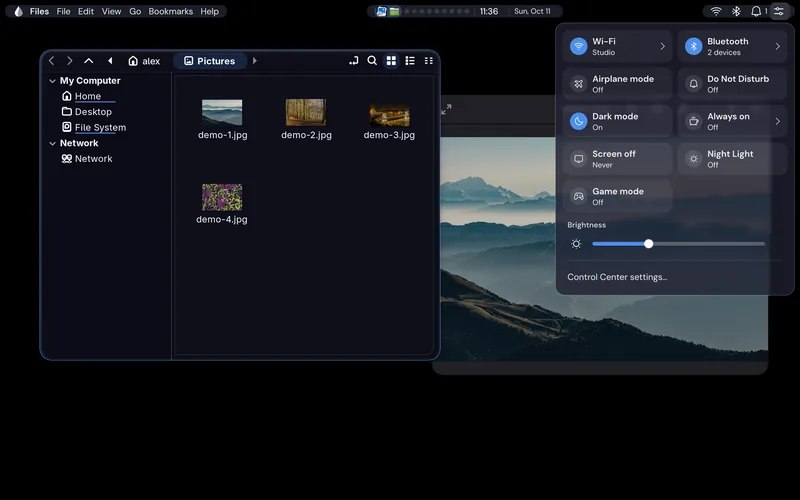The width and height of the screenshot is (800, 500).
Task: Click the right end of the Brightness track
Action: pyautogui.click(x=762, y=244)
